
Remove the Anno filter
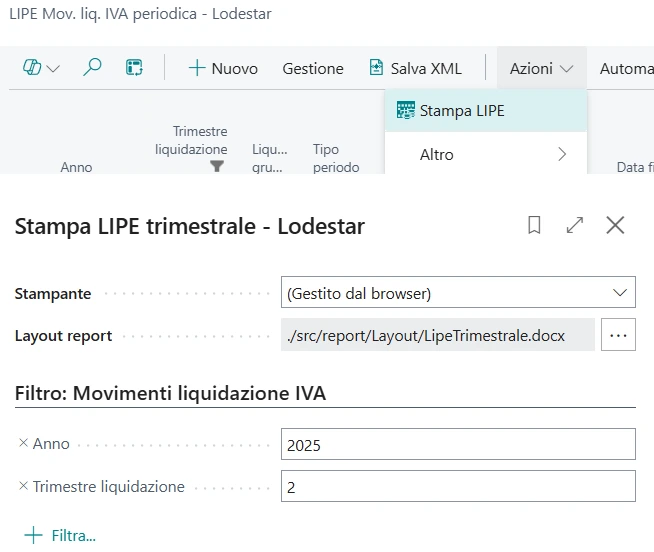(23, 443)
